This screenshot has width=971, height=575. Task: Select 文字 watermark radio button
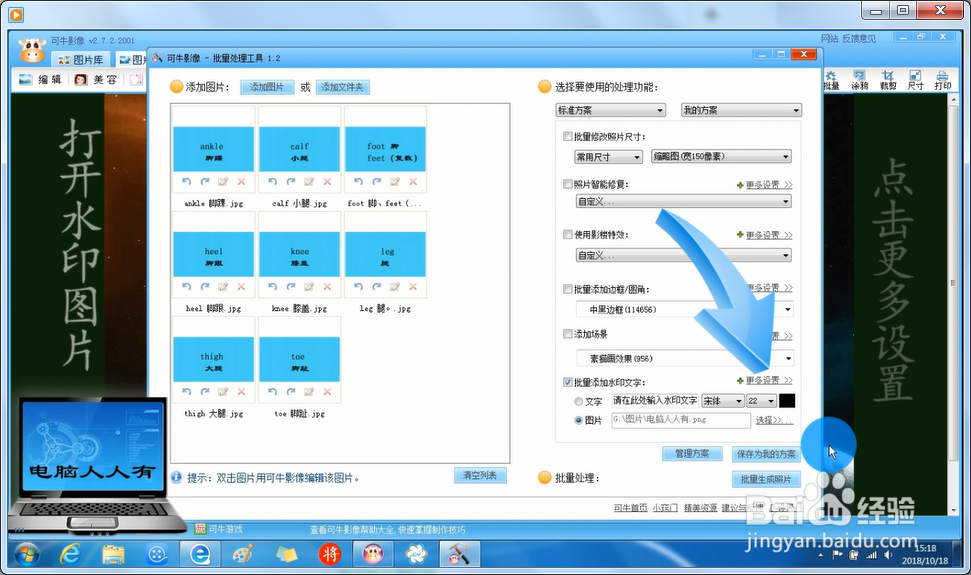[578, 401]
